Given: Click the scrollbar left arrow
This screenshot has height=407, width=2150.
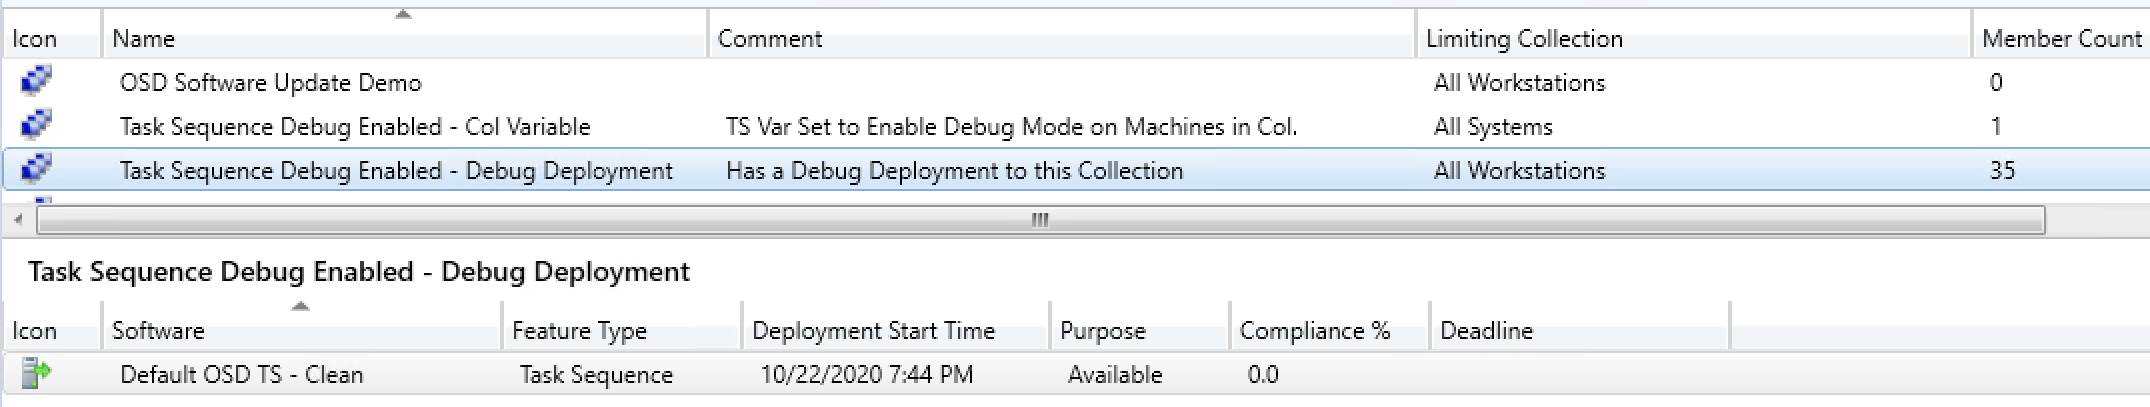Looking at the screenshot, I should pos(18,220).
